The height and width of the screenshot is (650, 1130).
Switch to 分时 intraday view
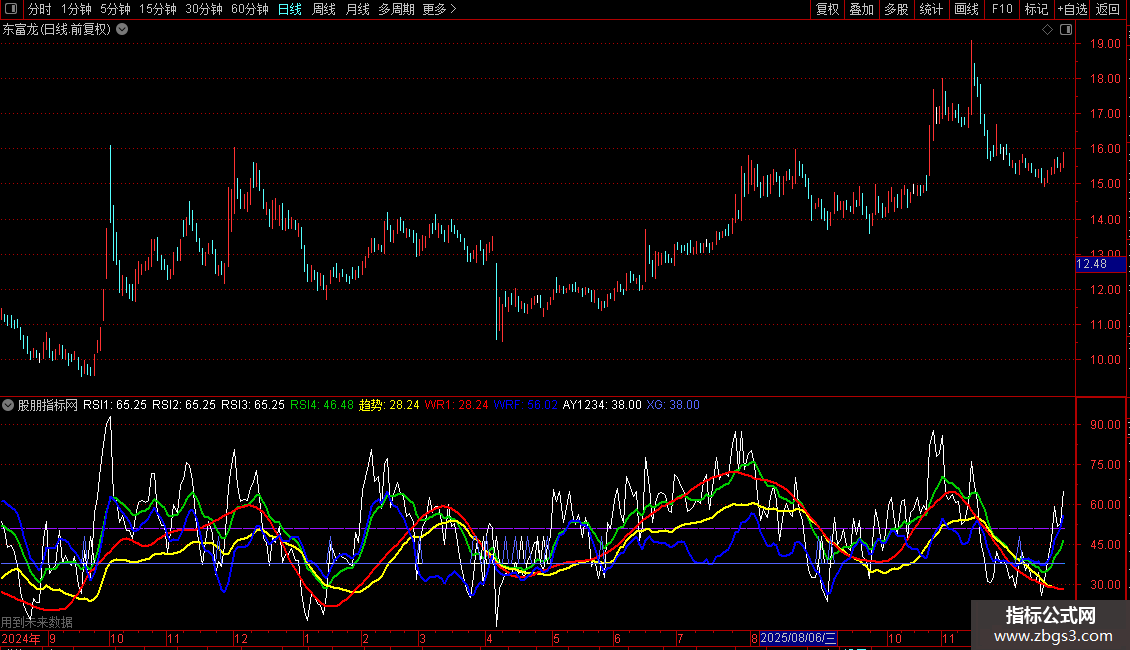coord(40,9)
